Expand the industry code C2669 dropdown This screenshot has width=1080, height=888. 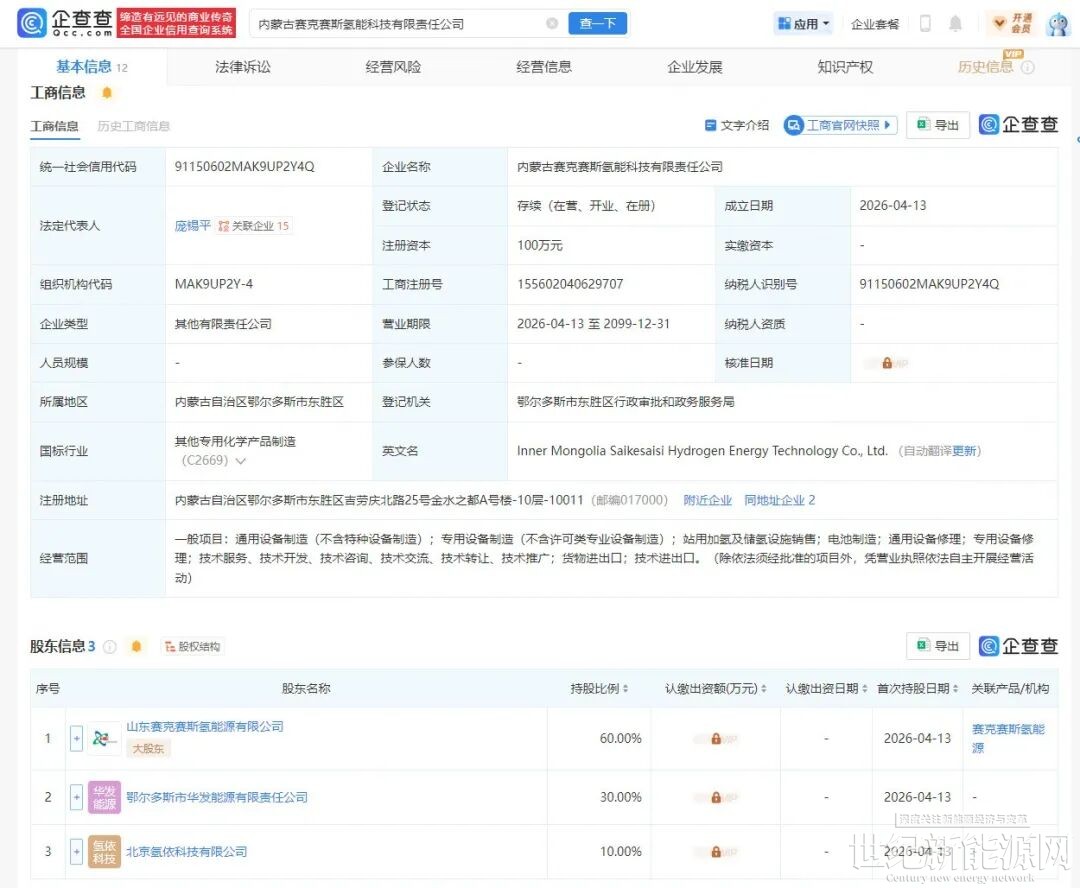[240, 461]
